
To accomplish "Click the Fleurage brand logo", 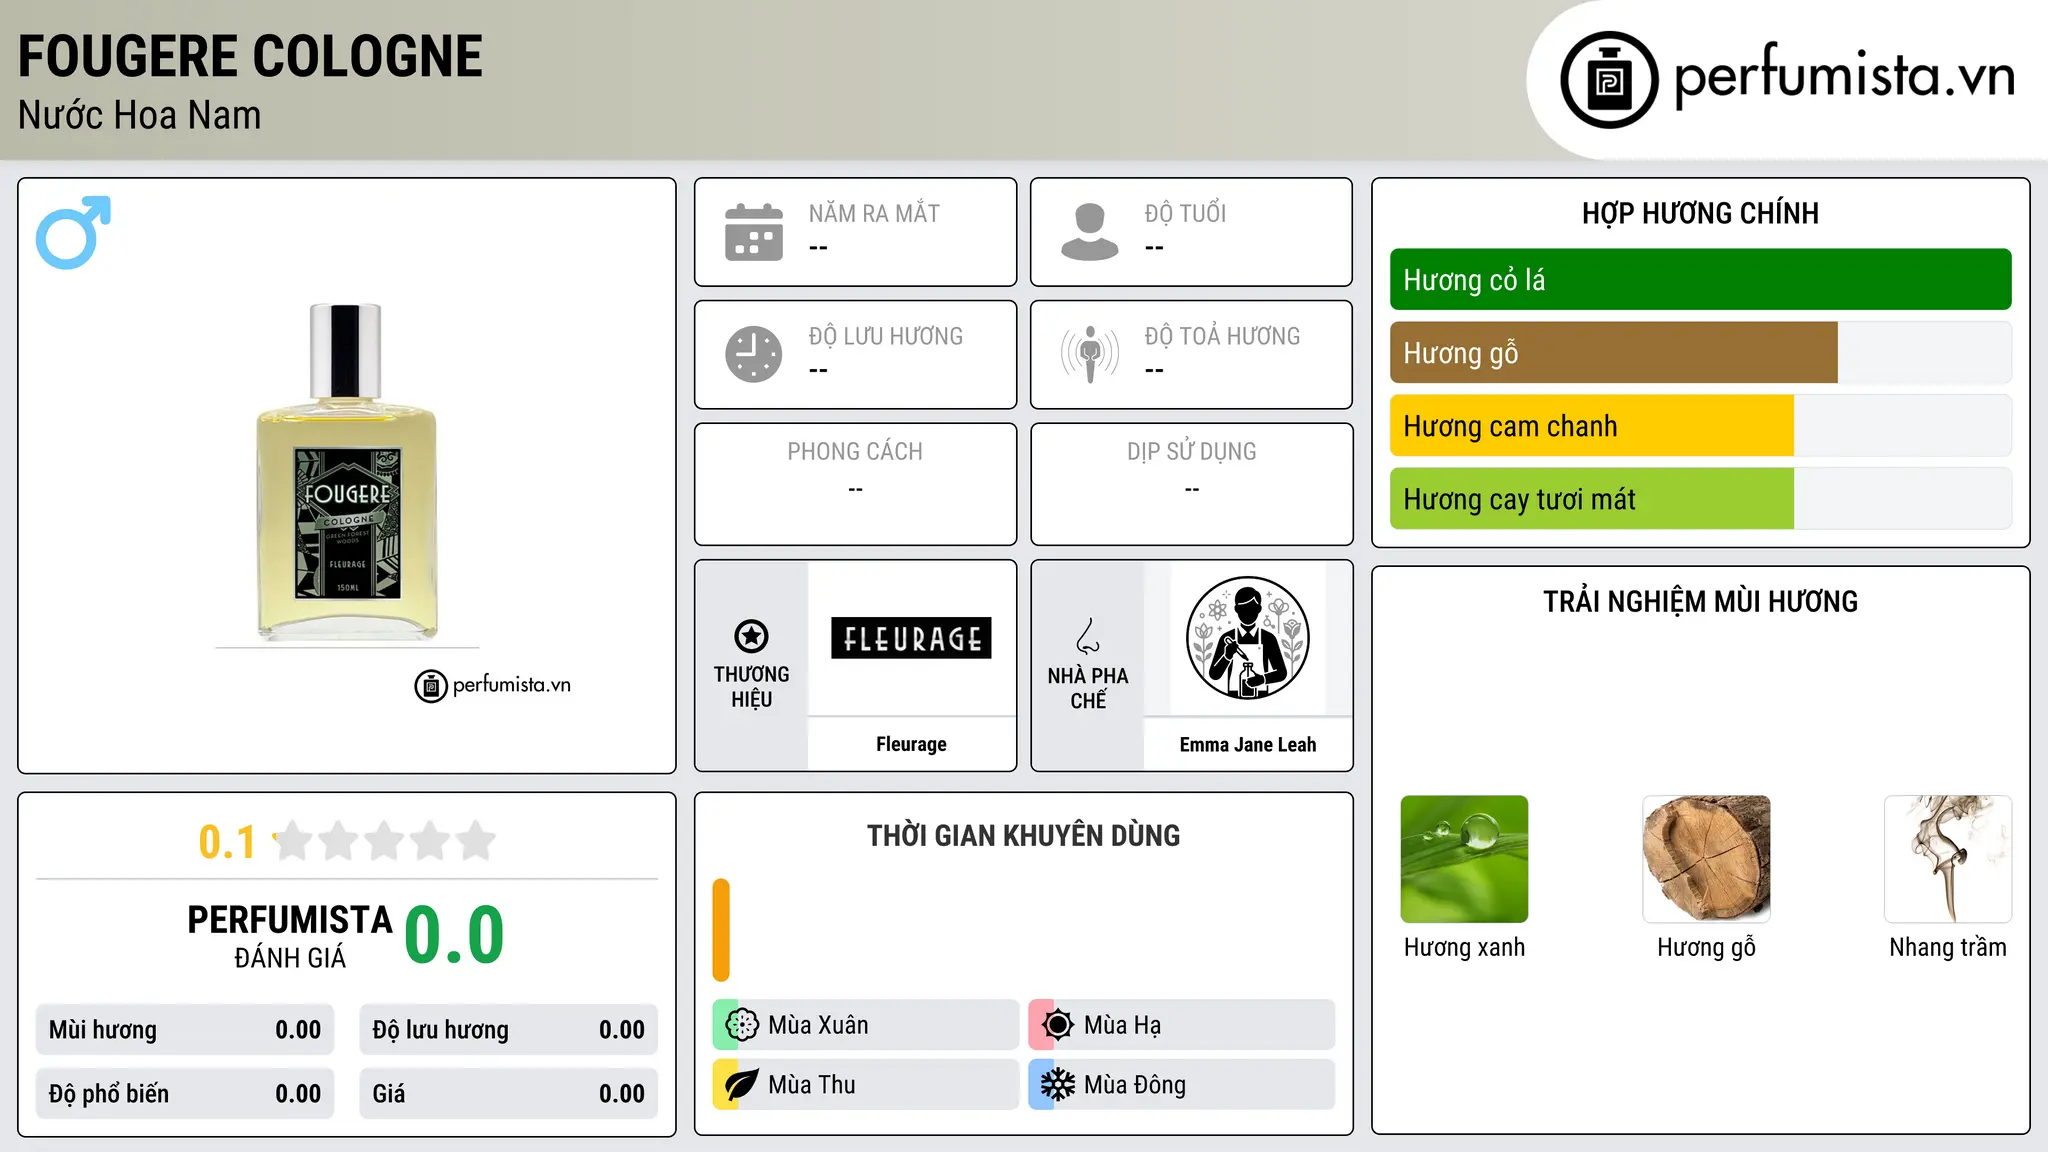I will pos(911,638).
